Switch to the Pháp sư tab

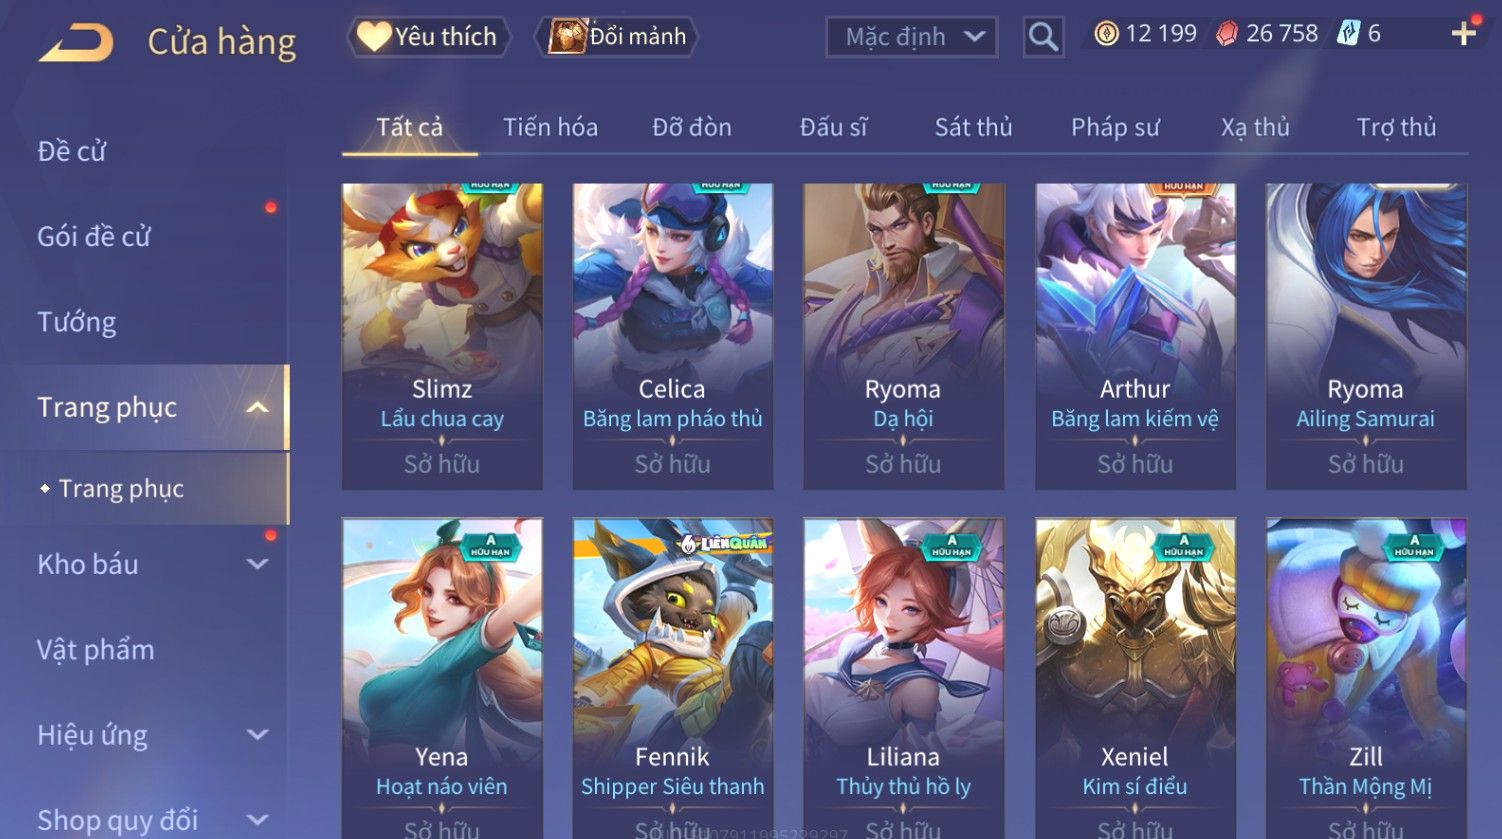(1115, 127)
